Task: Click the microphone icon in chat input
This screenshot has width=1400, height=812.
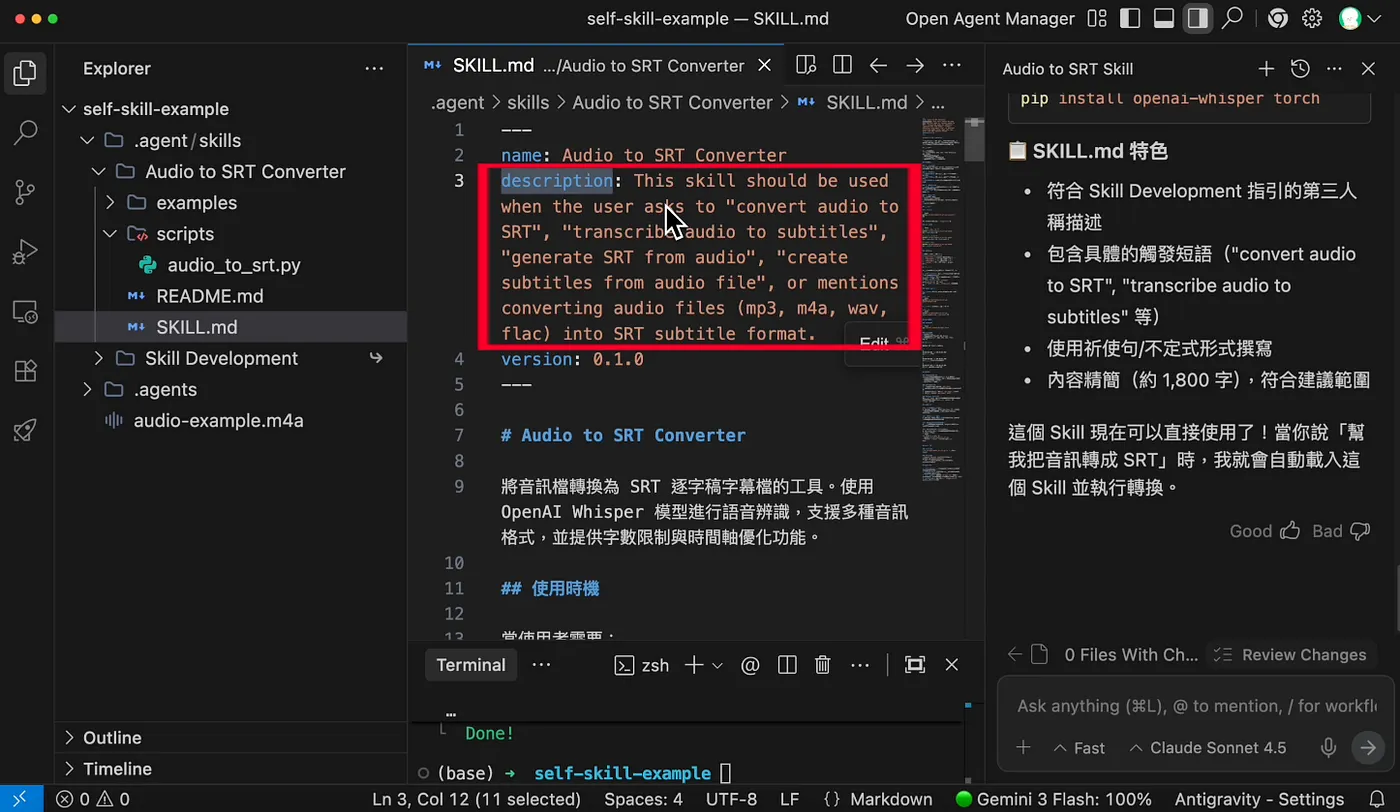Action: [1329, 747]
